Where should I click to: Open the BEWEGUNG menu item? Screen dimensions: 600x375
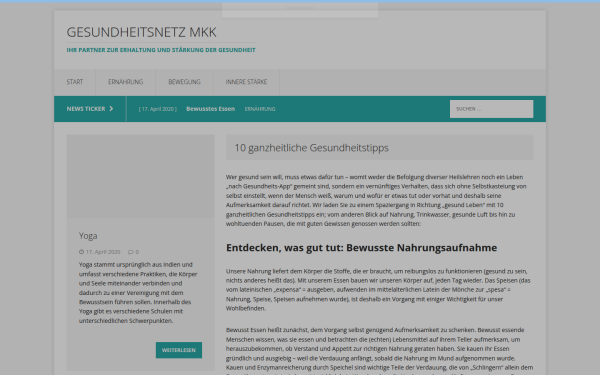click(x=184, y=82)
